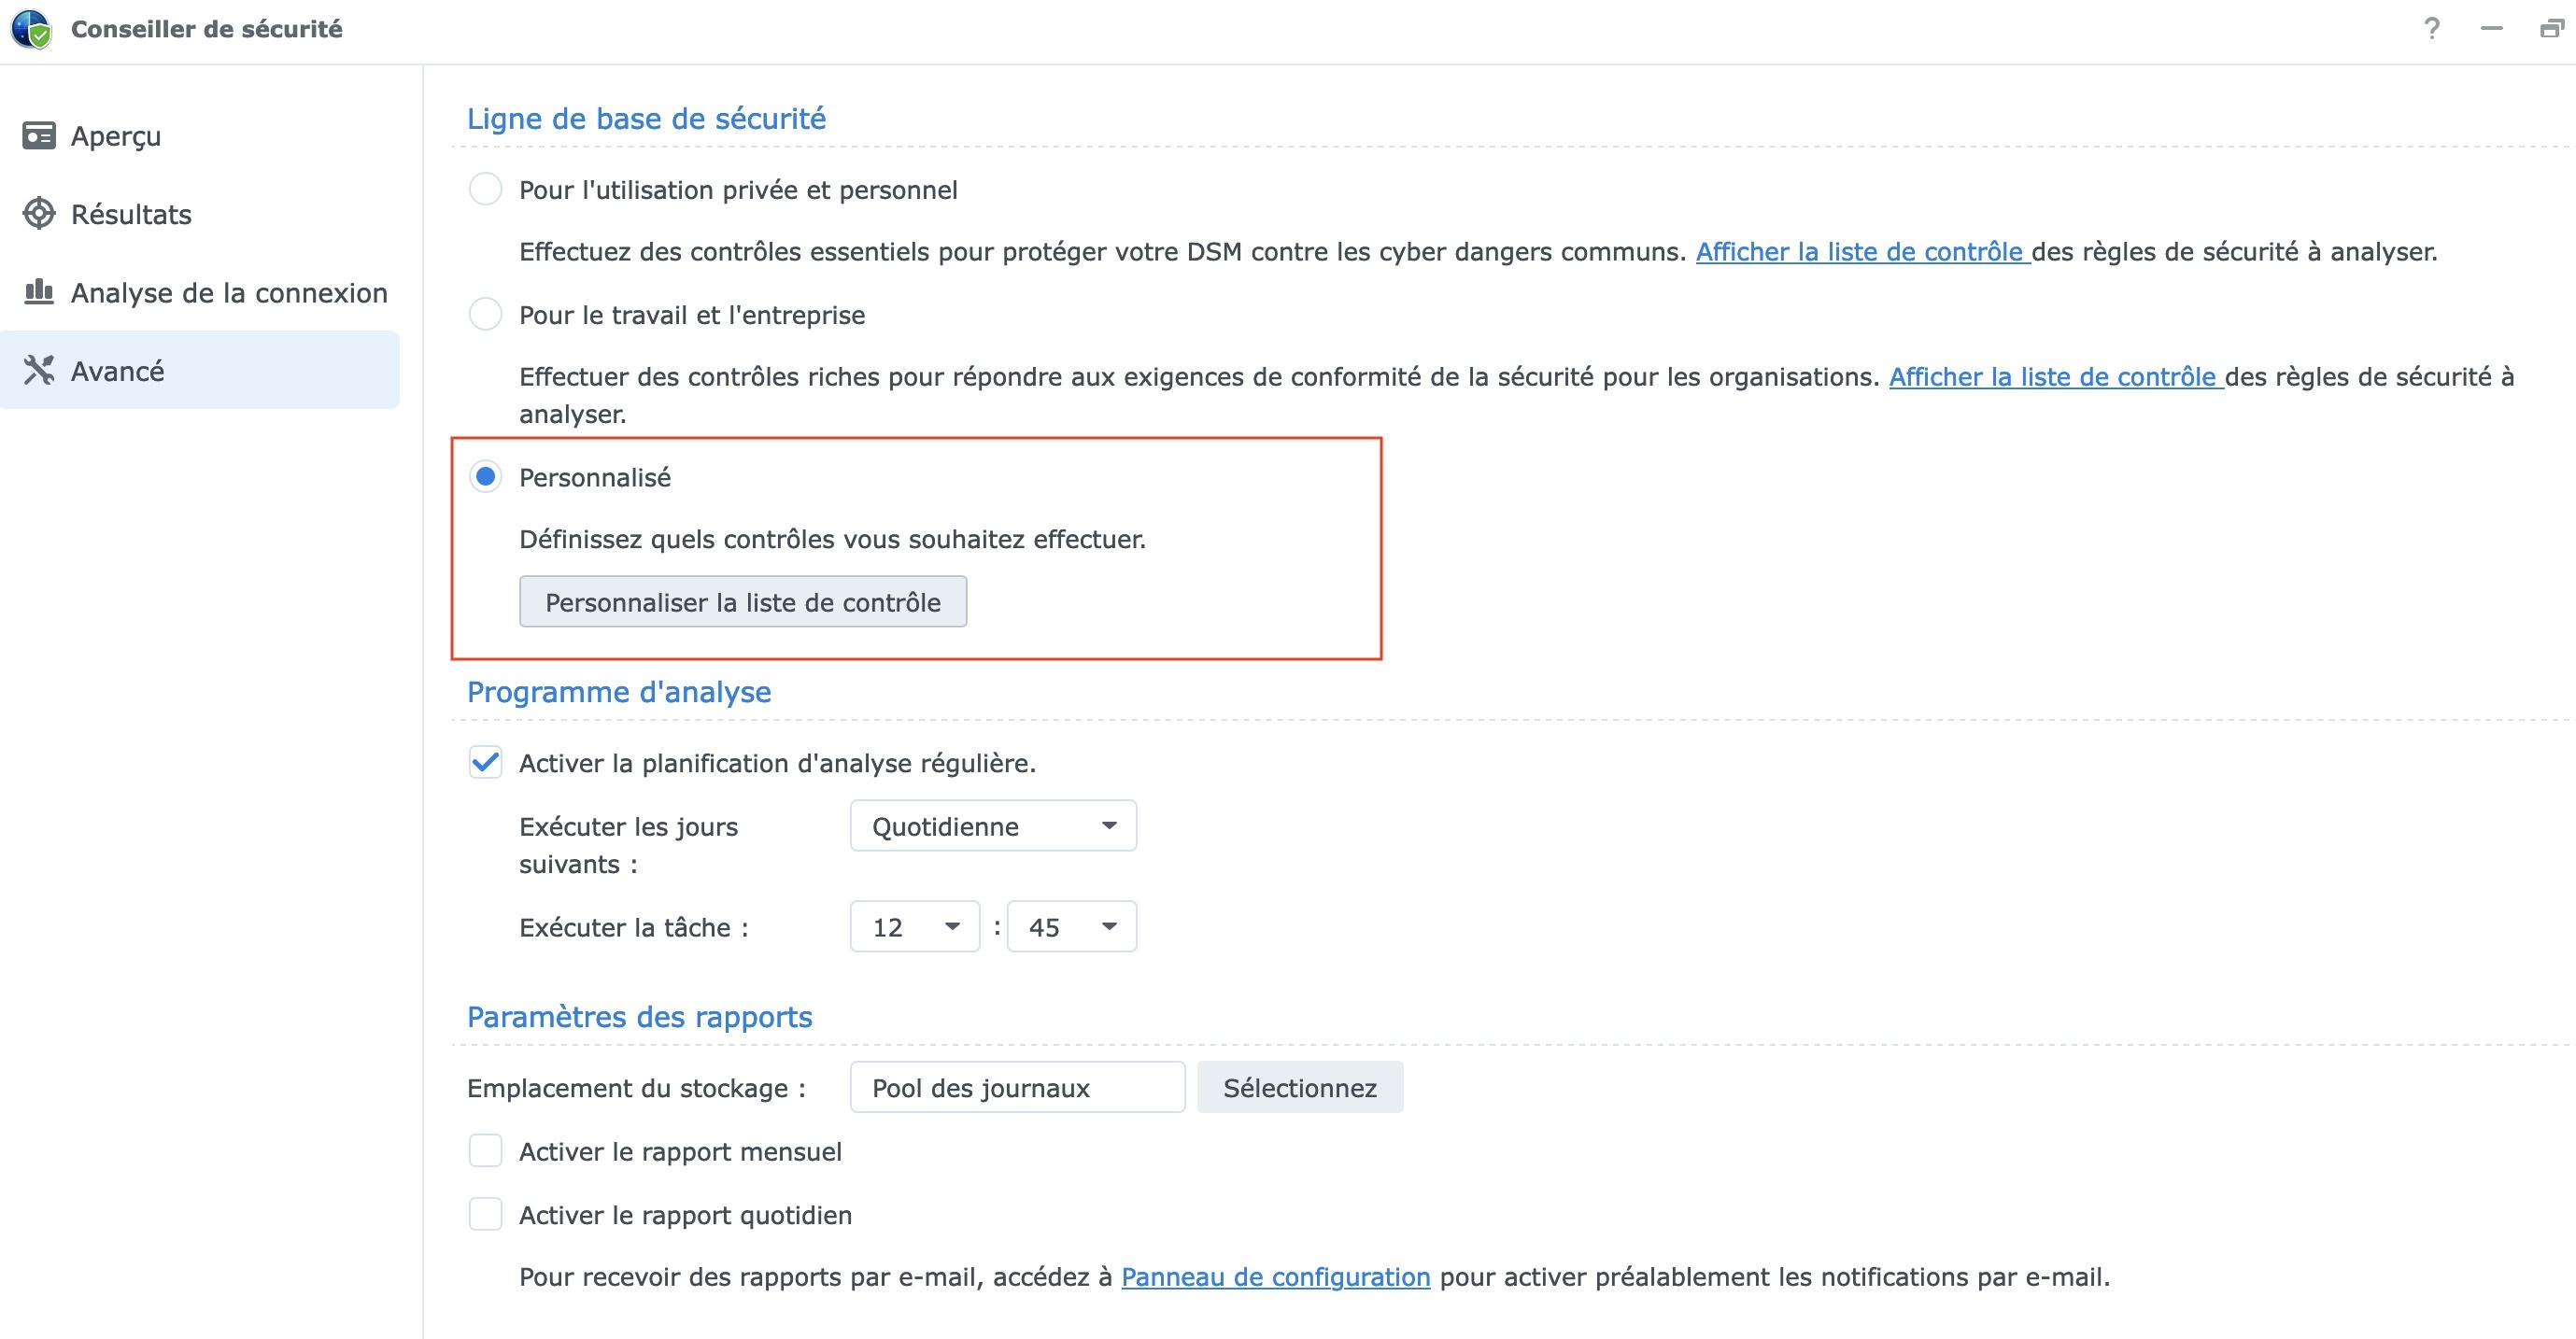Click Personnaliser la liste de contrôle button

[x=742, y=602]
